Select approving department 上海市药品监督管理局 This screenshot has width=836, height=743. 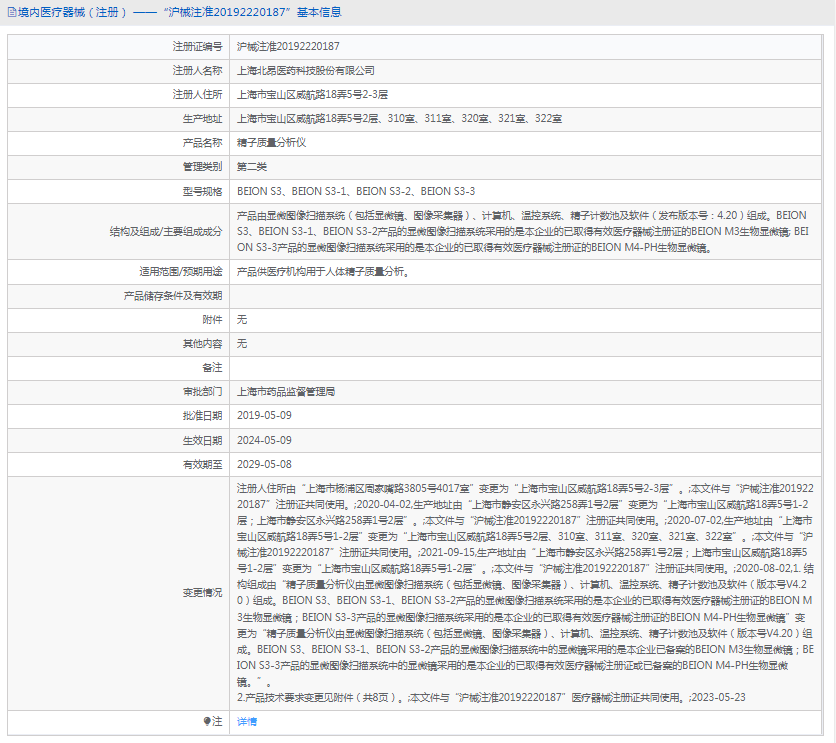coord(286,392)
